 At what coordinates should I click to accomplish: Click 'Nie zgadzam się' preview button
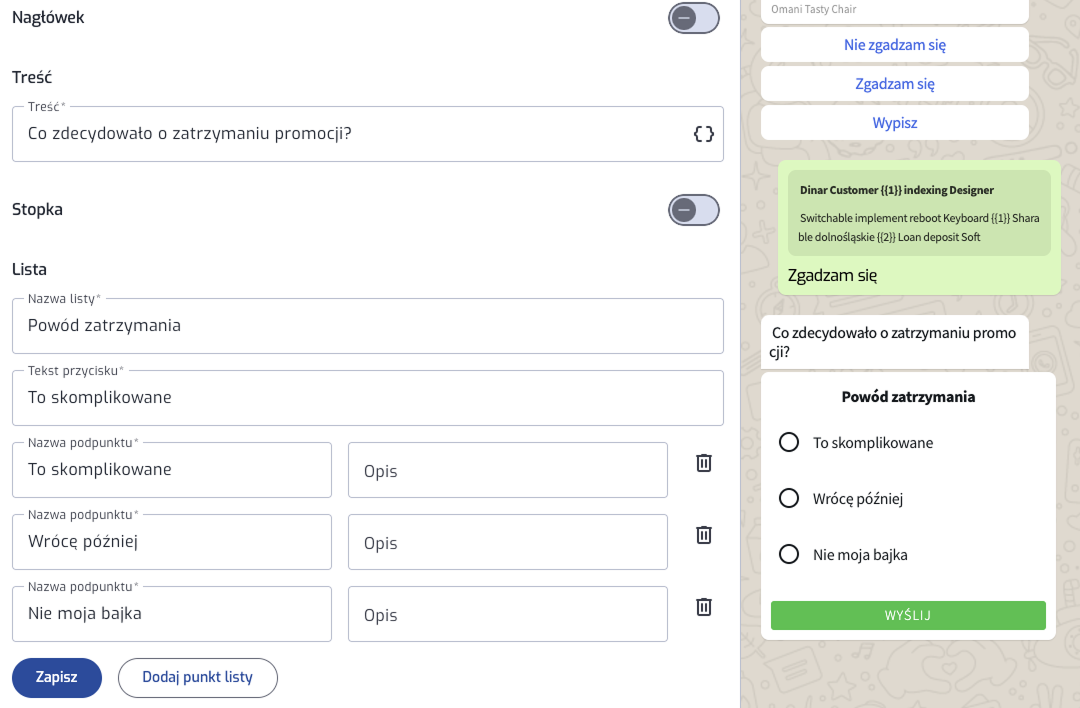pyautogui.click(x=894, y=45)
